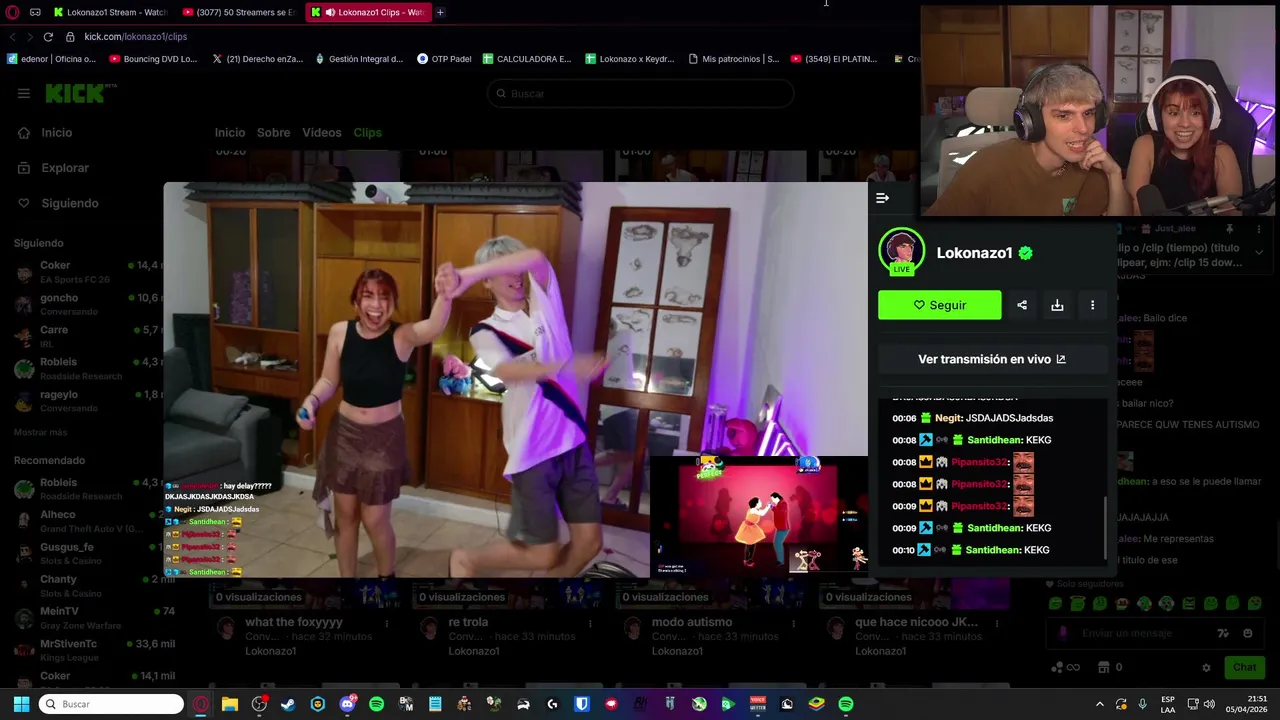Open the Bouncing DVD Lo... bookmark
Screen dimensions: 1280x720
(x=153, y=59)
